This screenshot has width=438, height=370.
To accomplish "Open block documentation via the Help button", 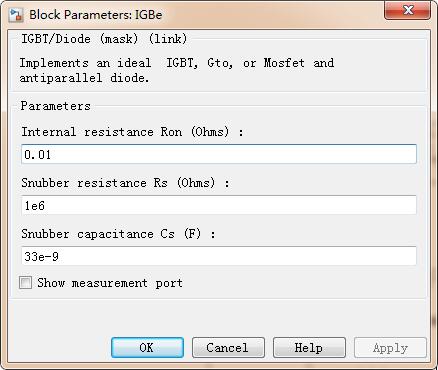I will tap(309, 347).
